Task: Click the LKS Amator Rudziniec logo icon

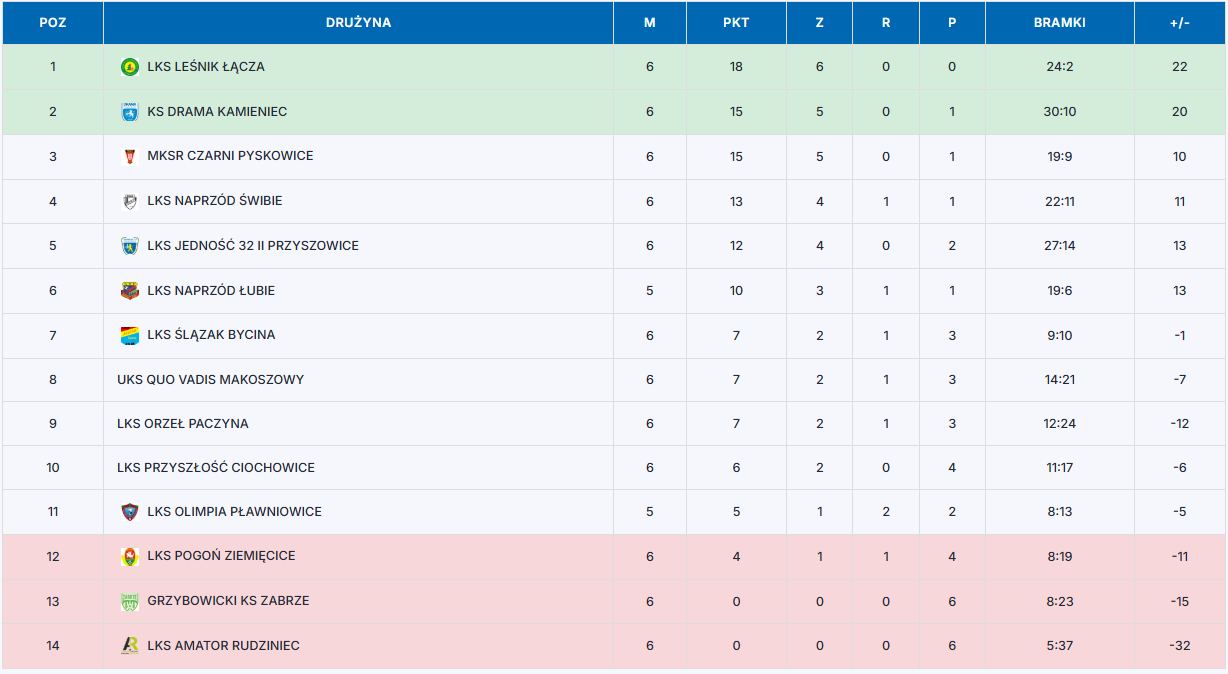Action: (129, 646)
